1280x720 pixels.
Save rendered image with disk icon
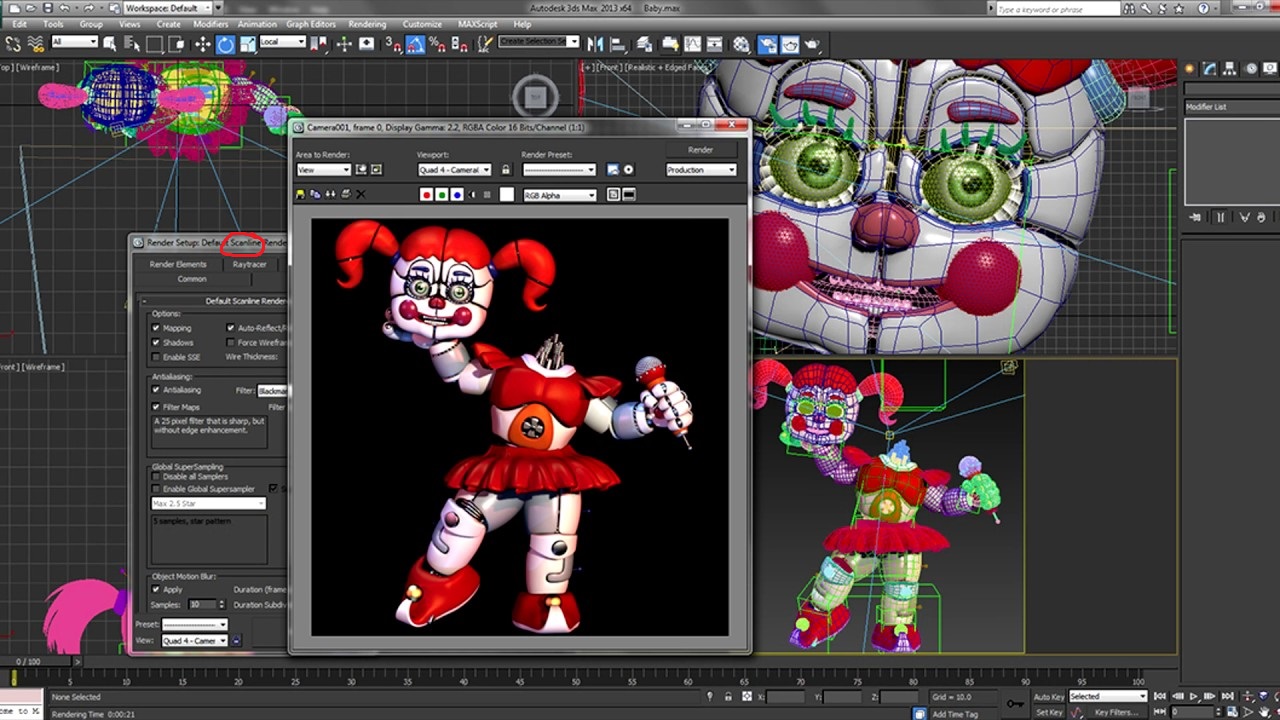(300, 195)
